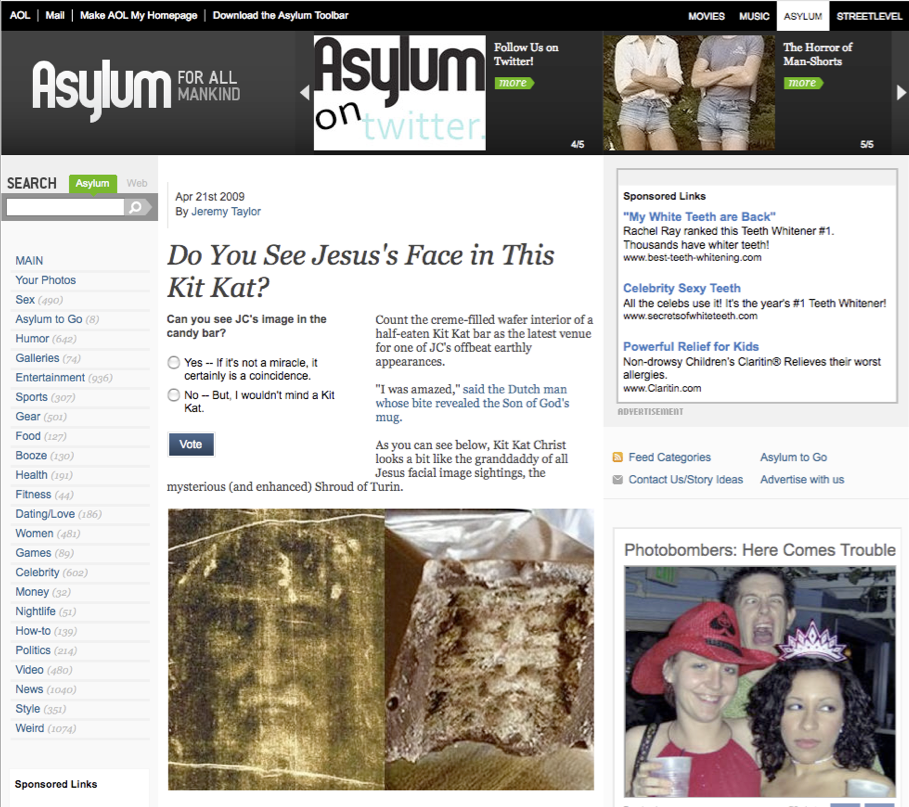Image resolution: width=909 pixels, height=807 pixels.
Task: Open the Photobombers photo thumbnail
Action: pos(759,681)
